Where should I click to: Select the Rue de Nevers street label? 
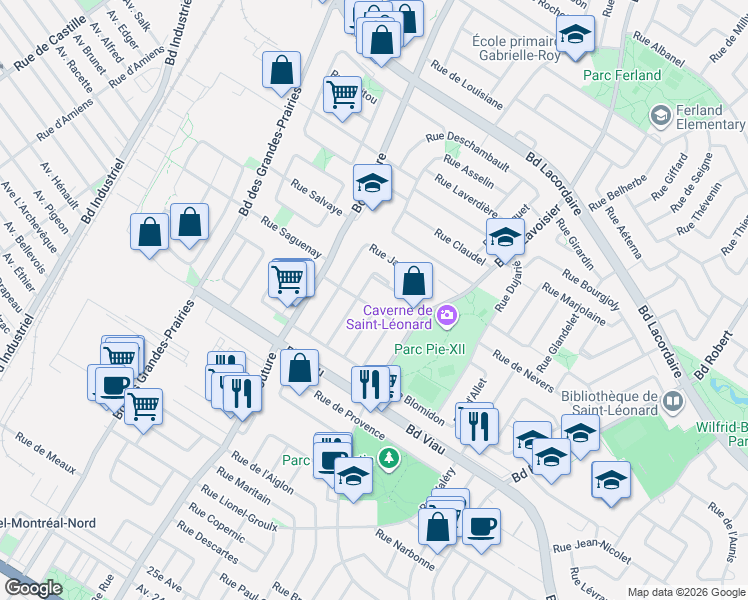(524, 371)
